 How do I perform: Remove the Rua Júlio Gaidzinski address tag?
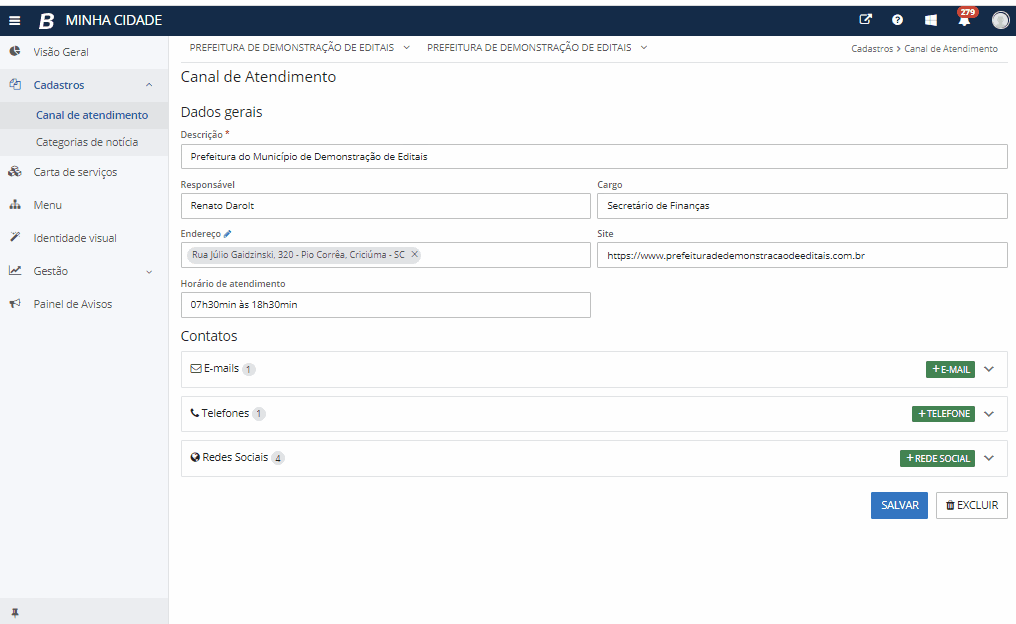coord(414,255)
